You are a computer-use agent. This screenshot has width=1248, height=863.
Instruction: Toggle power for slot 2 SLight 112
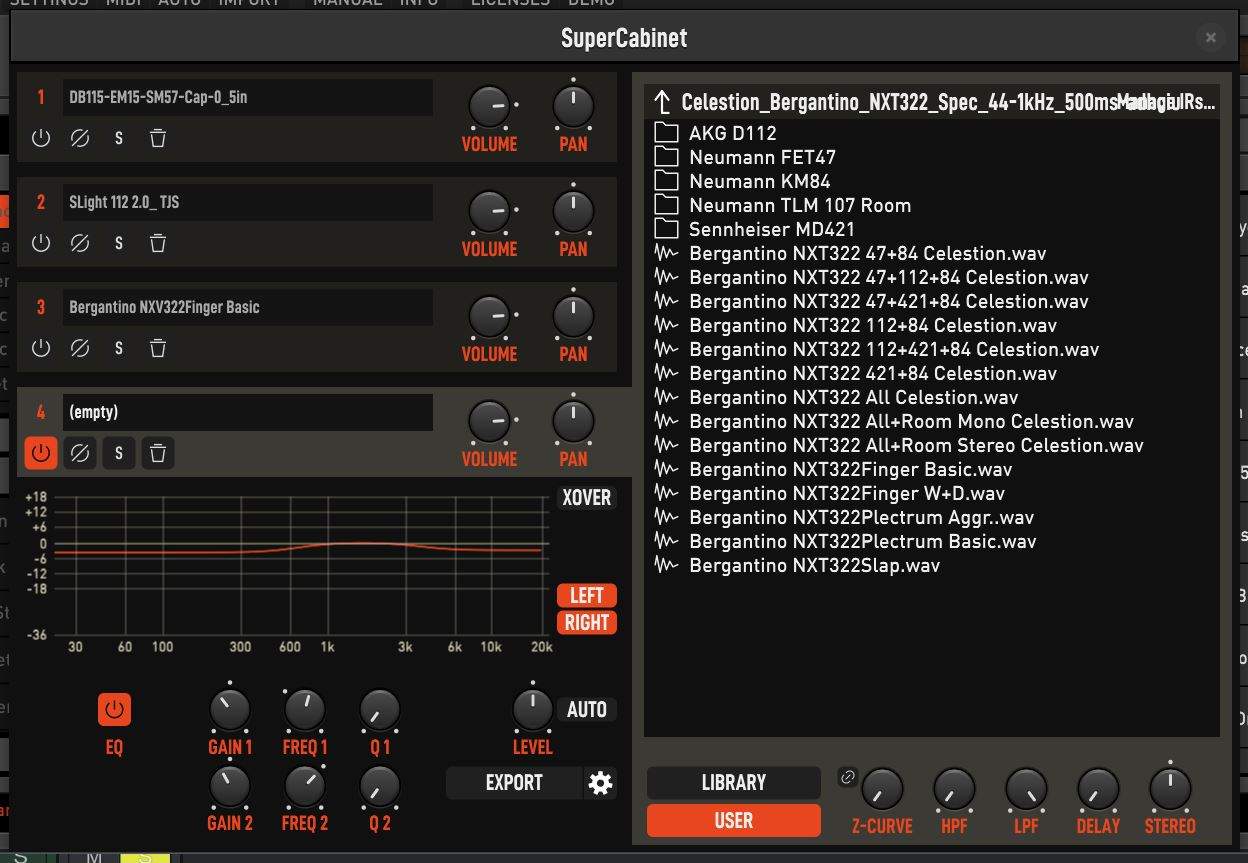point(41,243)
